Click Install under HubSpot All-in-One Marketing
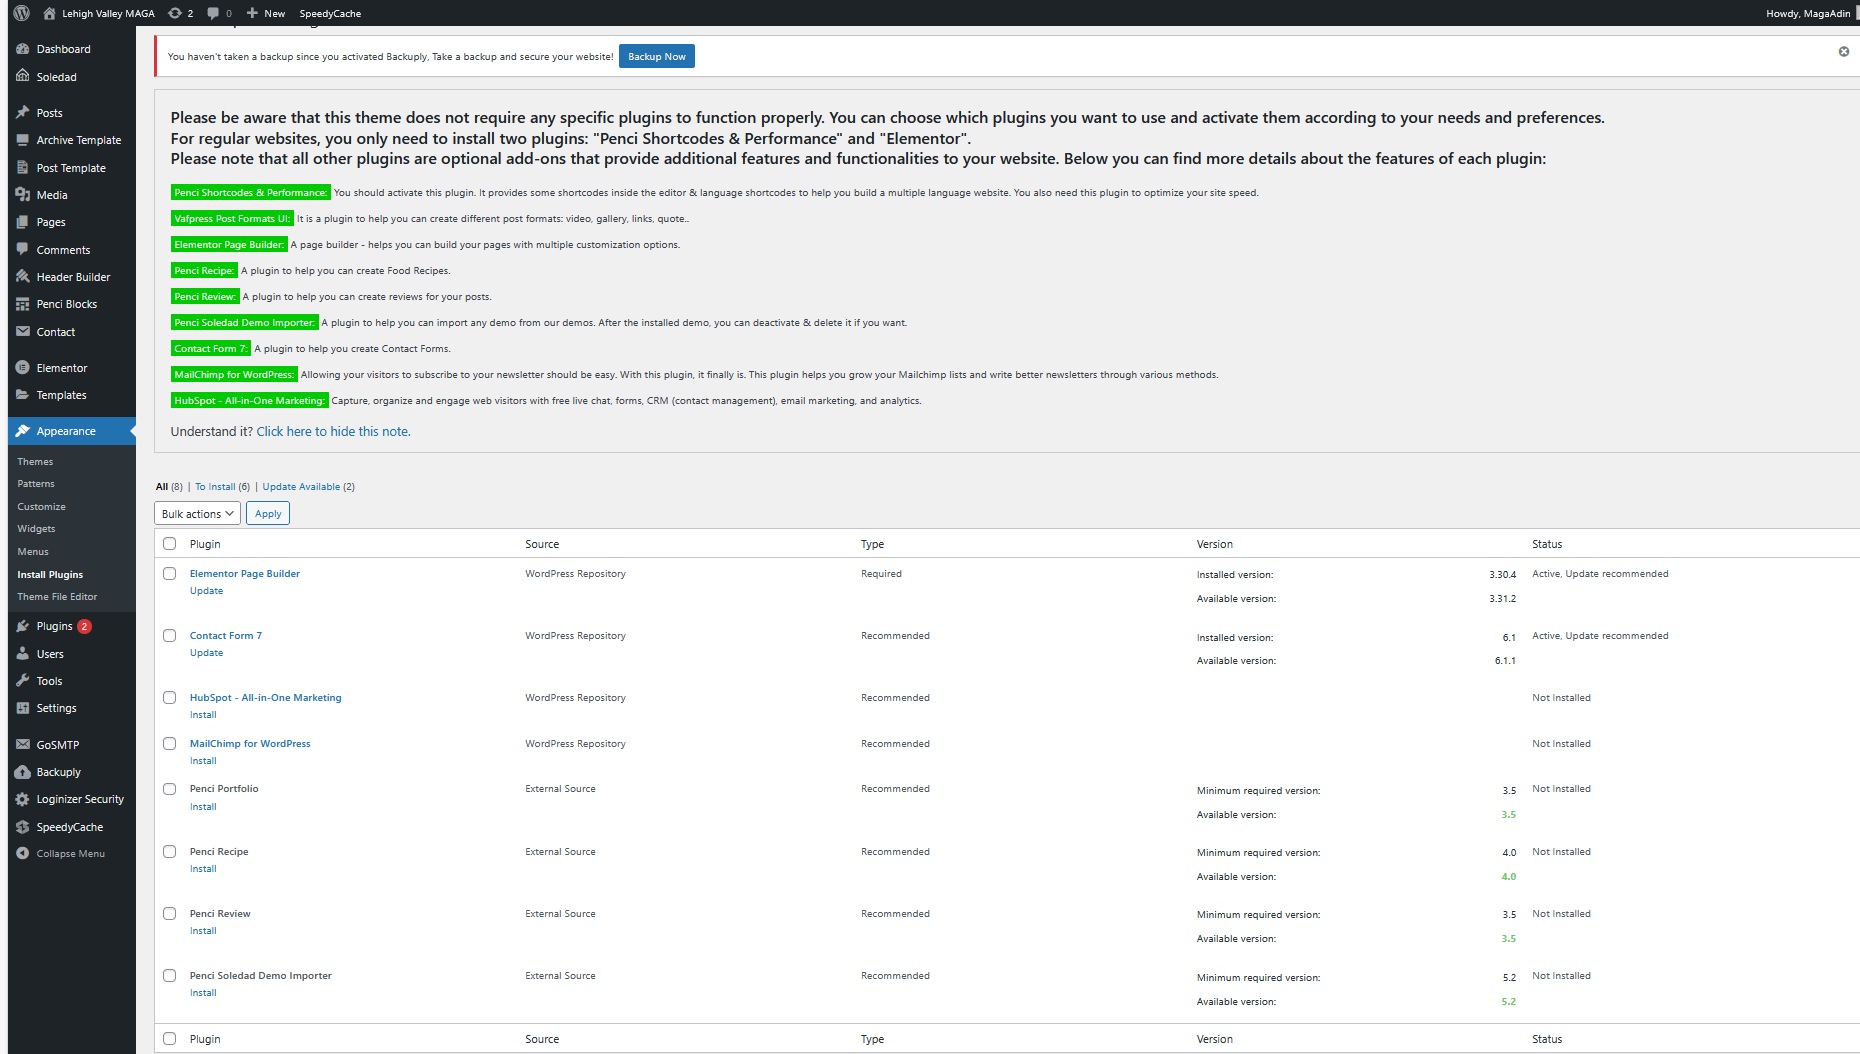This screenshot has height=1054, width=1860. (203, 715)
